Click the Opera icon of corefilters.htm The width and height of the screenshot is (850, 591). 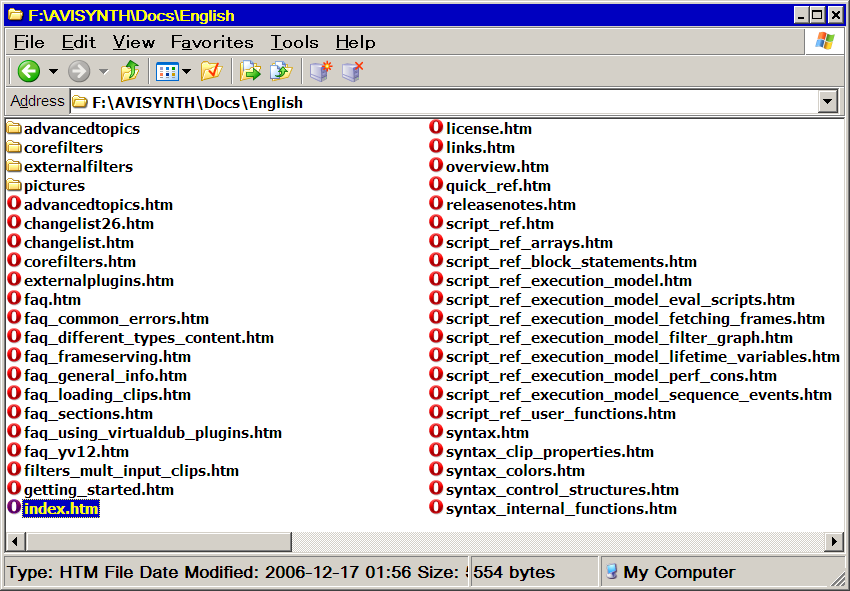pyautogui.click(x=14, y=261)
